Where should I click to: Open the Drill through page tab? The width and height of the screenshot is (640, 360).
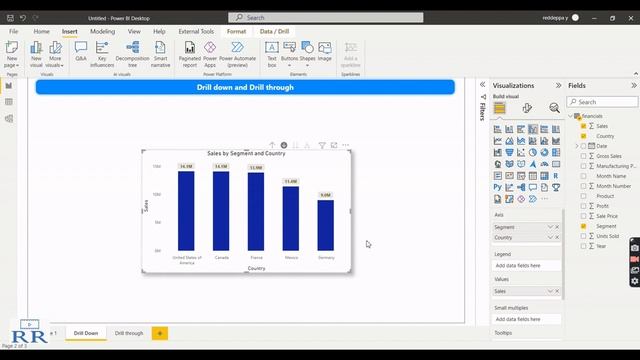pos(129,333)
